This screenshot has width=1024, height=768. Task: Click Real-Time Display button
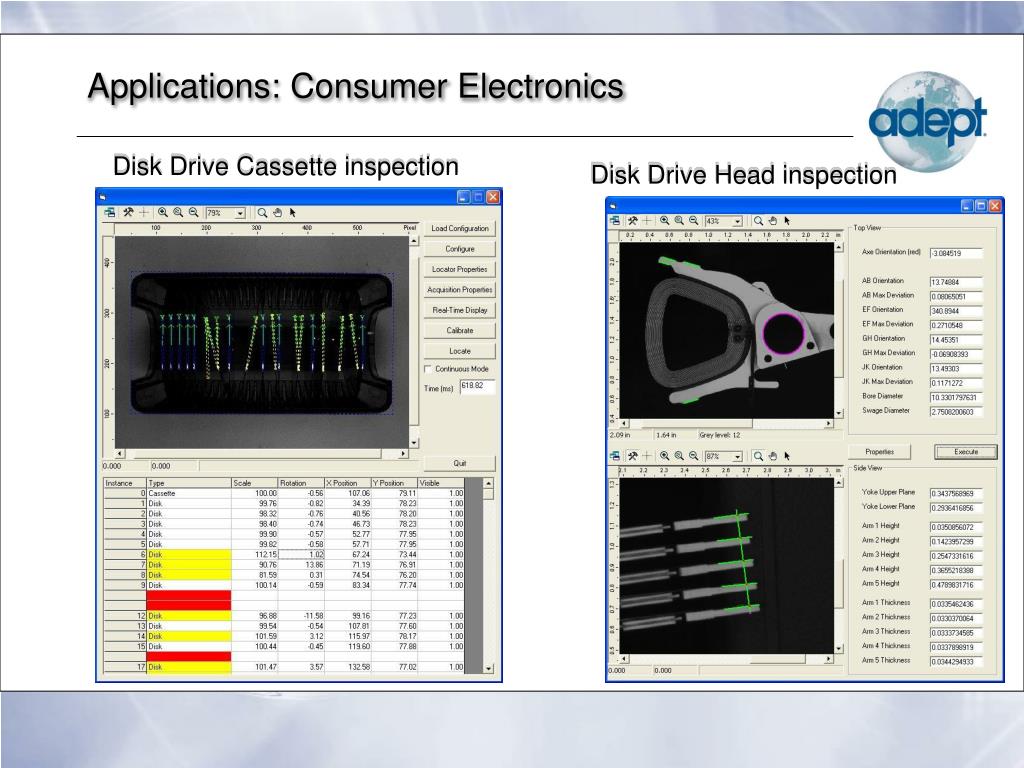point(460,310)
